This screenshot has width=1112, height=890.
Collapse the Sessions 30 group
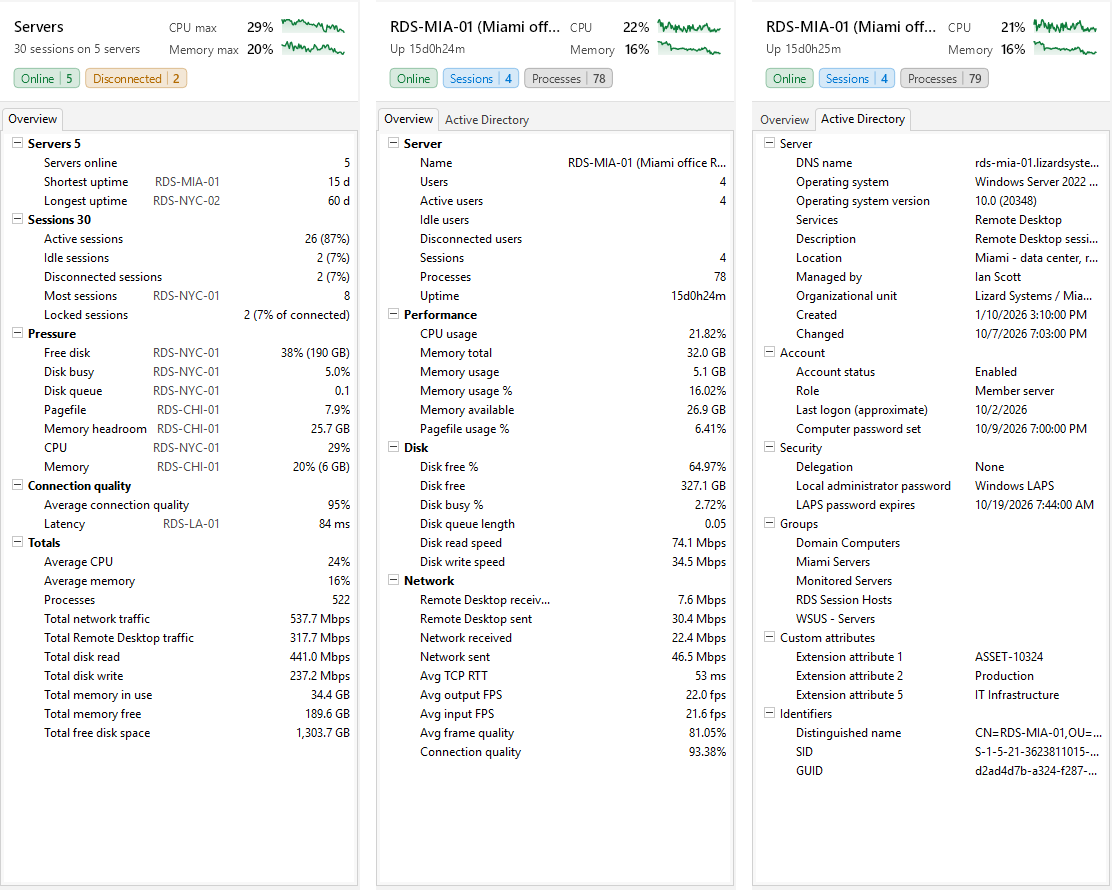pos(17,219)
